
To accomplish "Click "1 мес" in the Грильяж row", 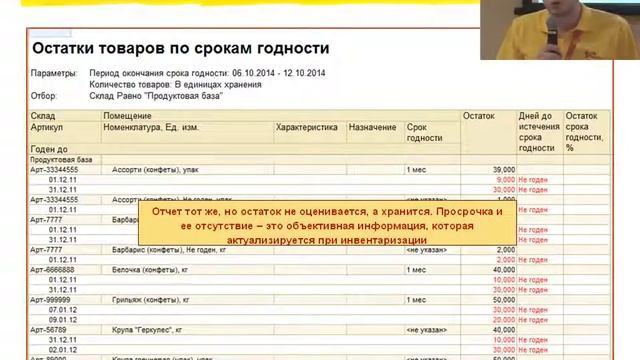I will [416, 300].
